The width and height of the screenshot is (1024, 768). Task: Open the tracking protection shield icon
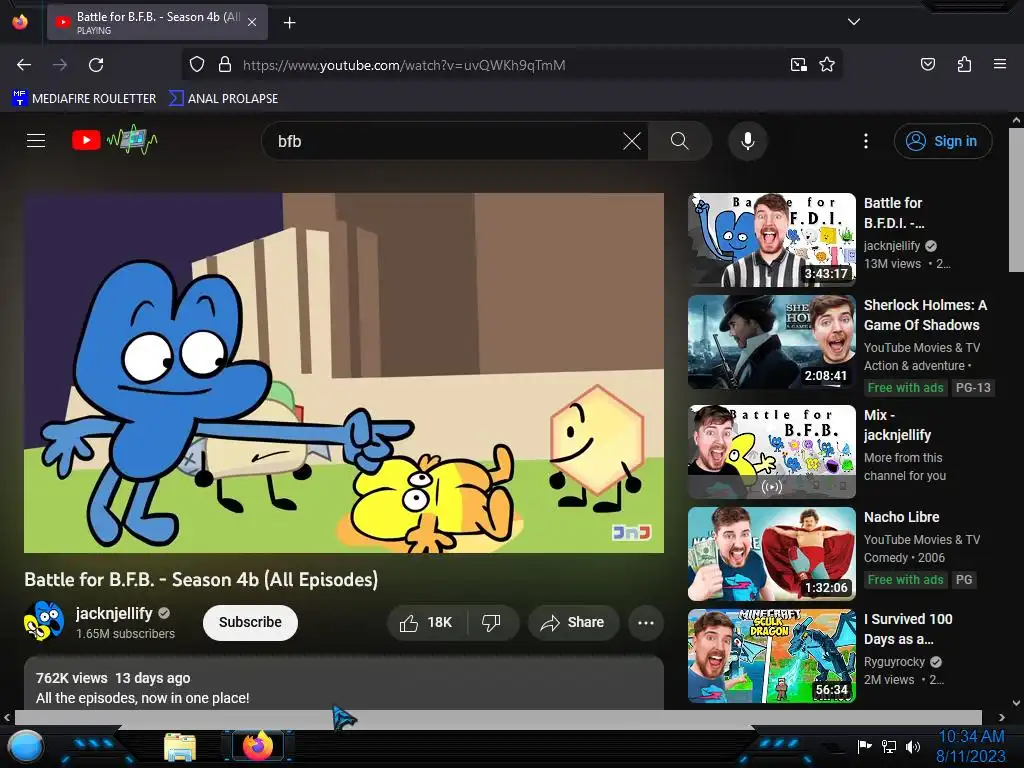click(x=197, y=65)
